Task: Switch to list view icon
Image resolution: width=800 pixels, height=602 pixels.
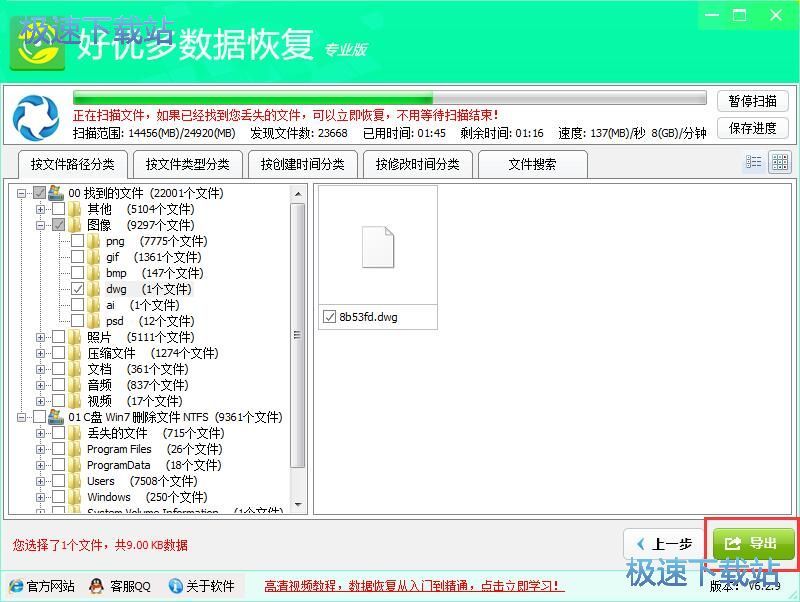Action: point(753,162)
